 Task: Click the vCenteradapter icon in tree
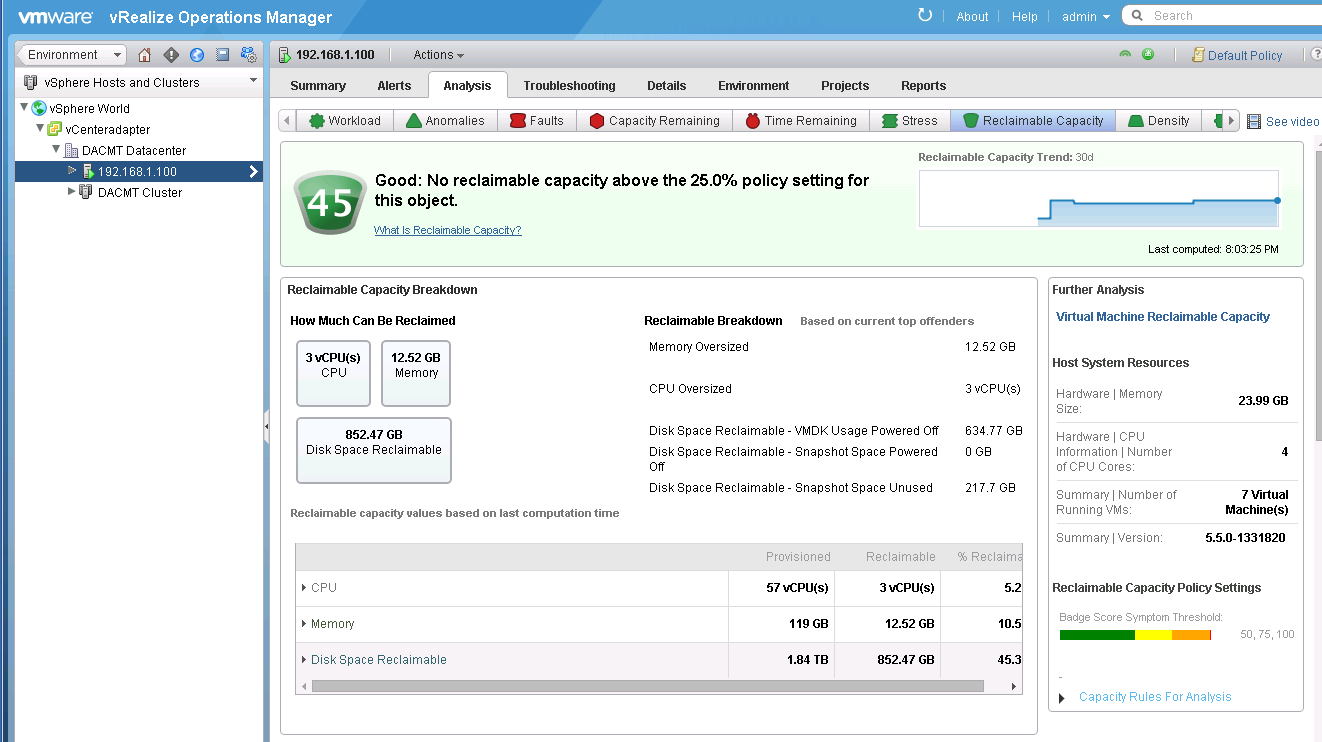[x=55, y=129]
